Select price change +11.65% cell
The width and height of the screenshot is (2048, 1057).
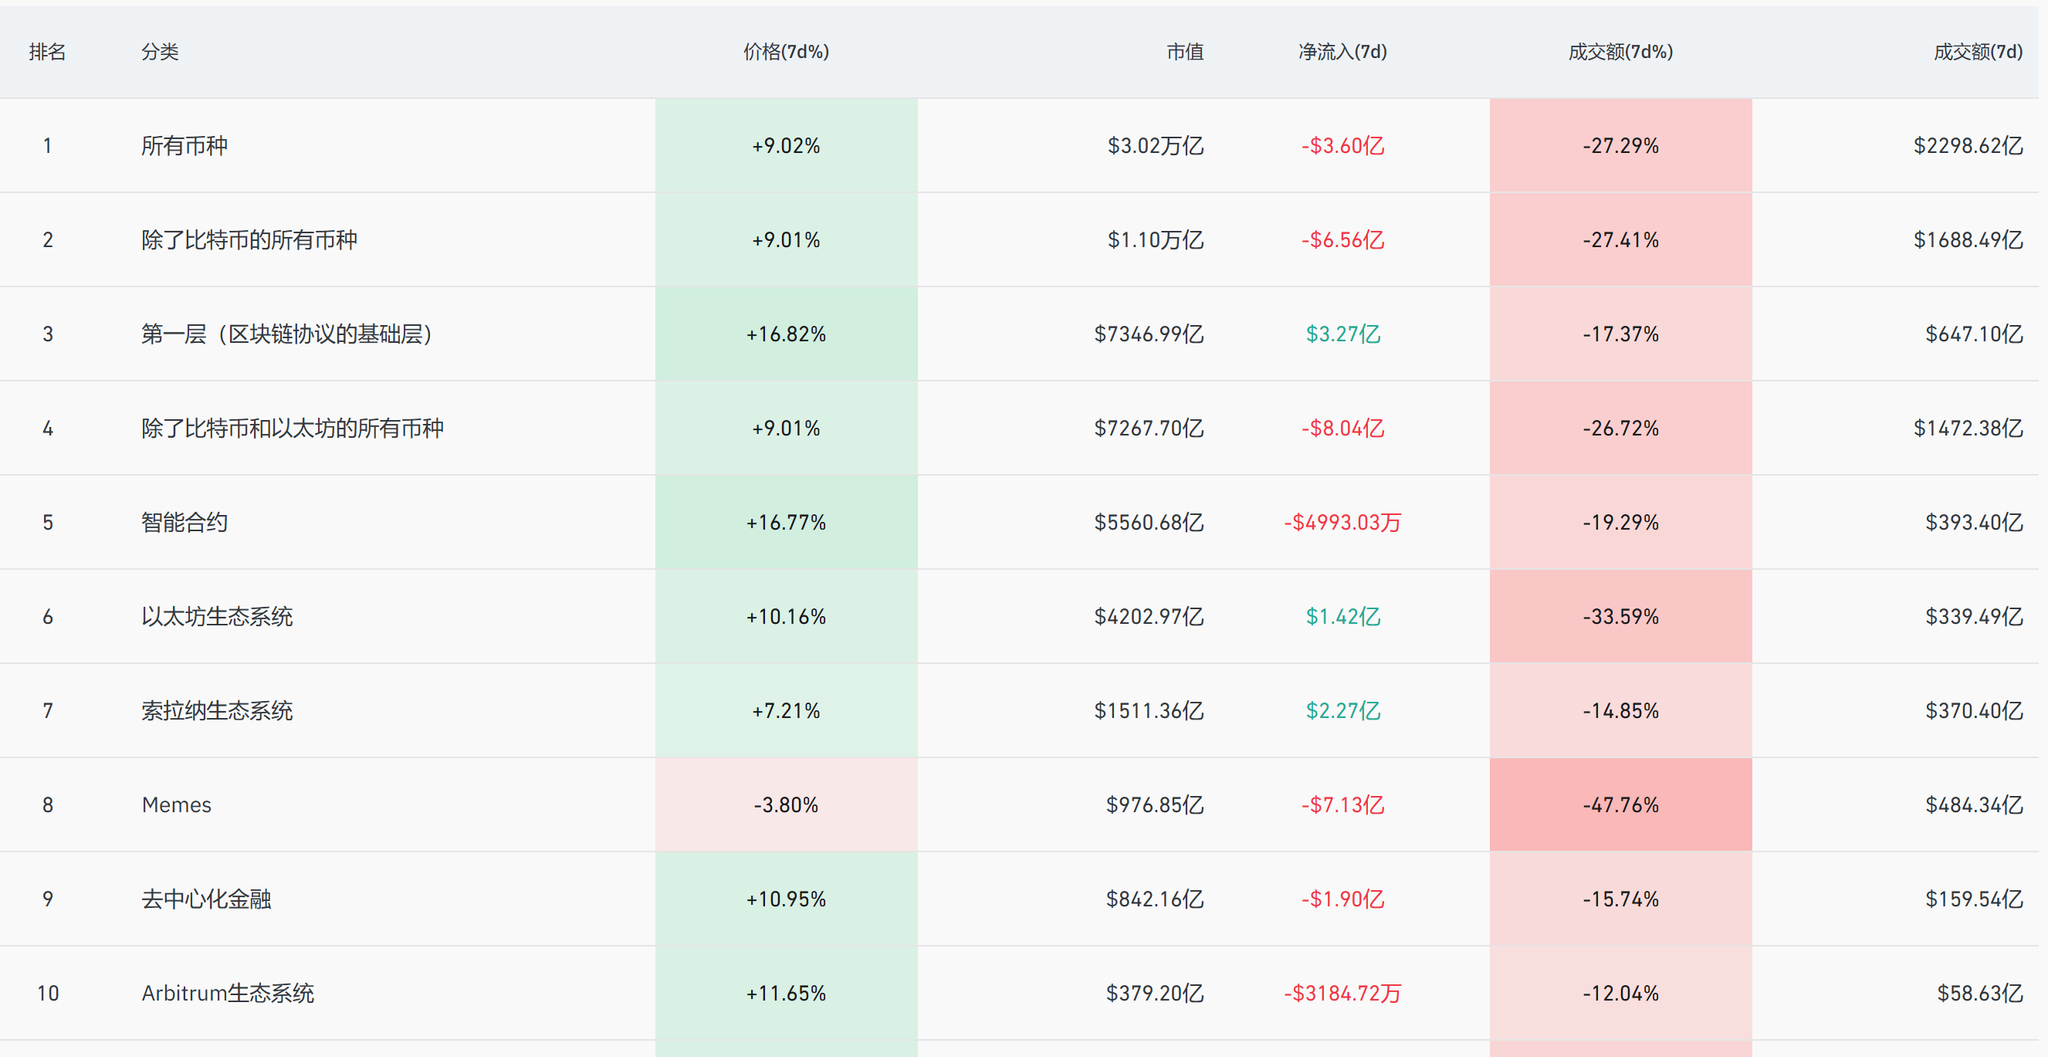pos(786,993)
